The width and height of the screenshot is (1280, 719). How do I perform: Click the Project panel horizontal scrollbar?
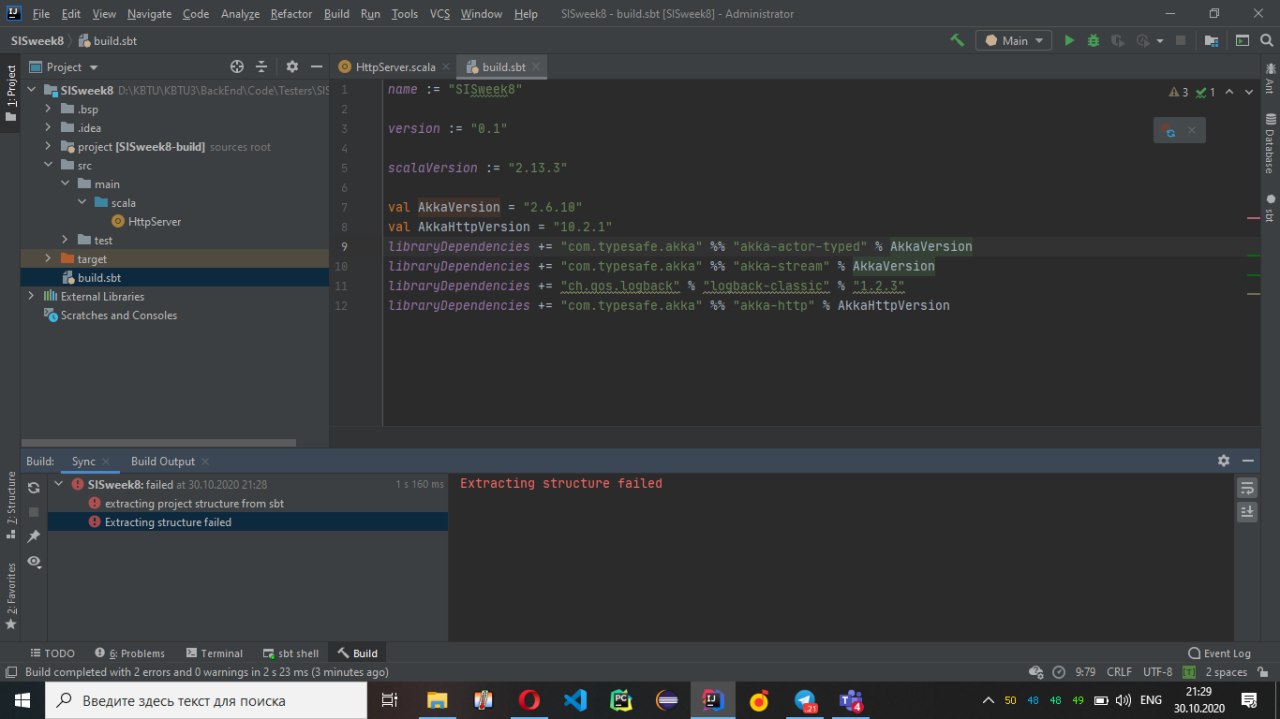coord(160,442)
